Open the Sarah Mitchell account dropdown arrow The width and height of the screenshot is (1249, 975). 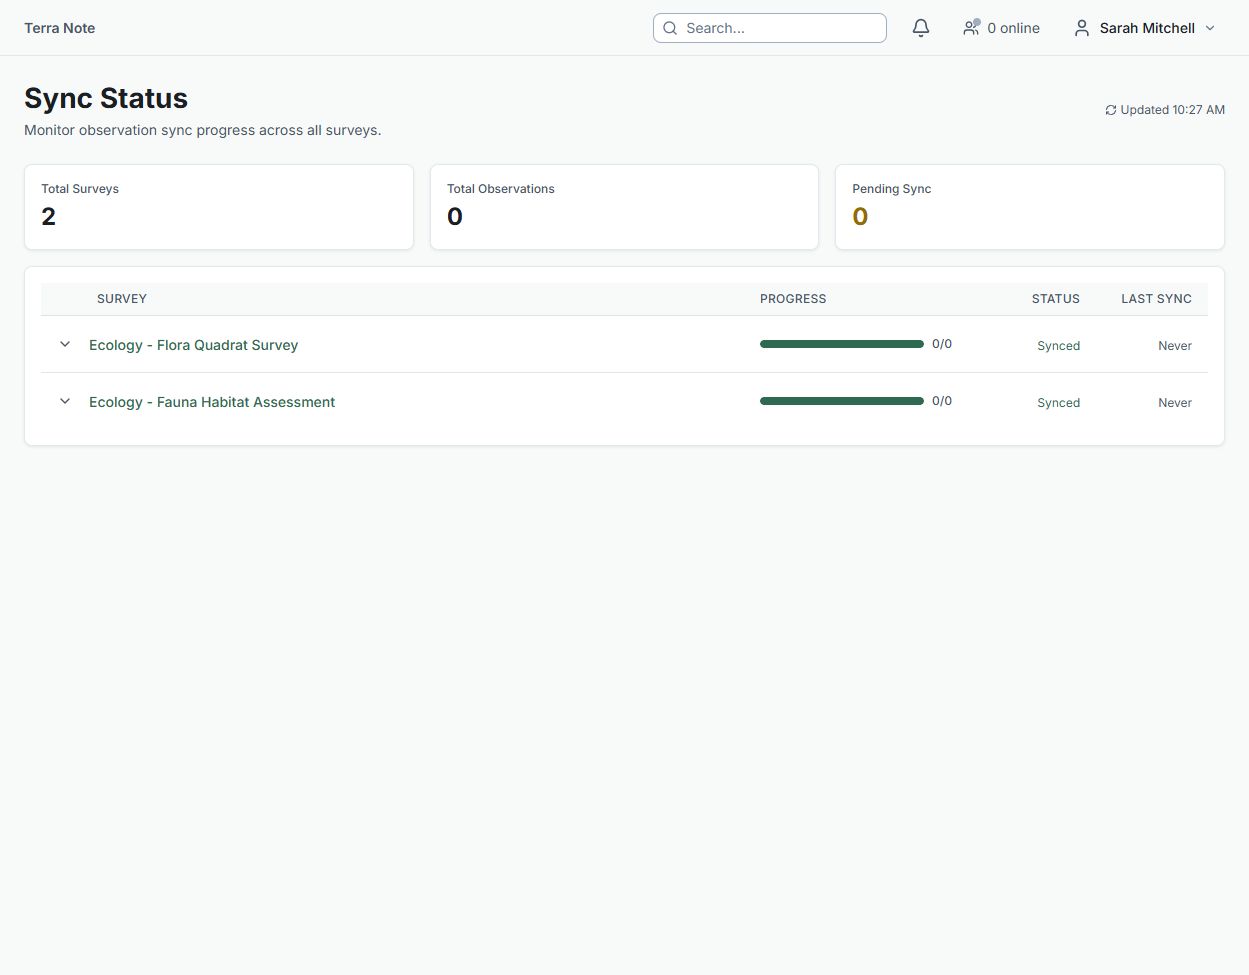(1210, 28)
